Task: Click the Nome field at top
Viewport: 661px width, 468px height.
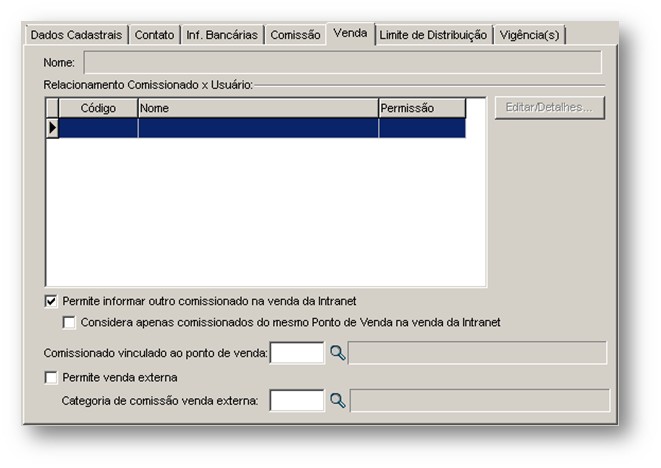Action: pos(343,62)
